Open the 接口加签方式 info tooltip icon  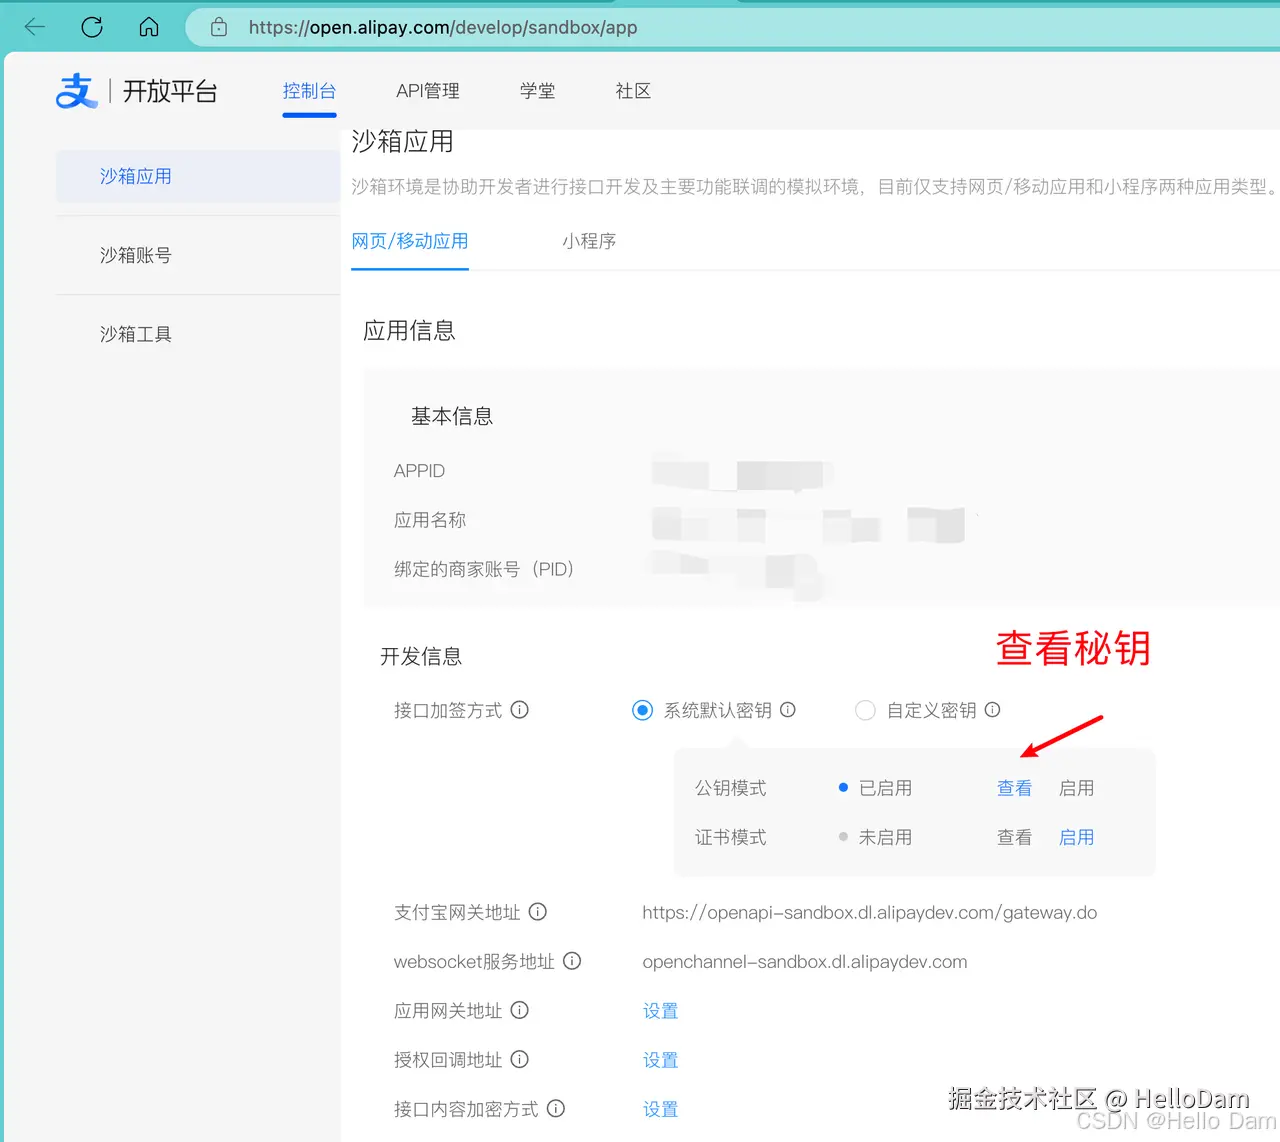[519, 710]
